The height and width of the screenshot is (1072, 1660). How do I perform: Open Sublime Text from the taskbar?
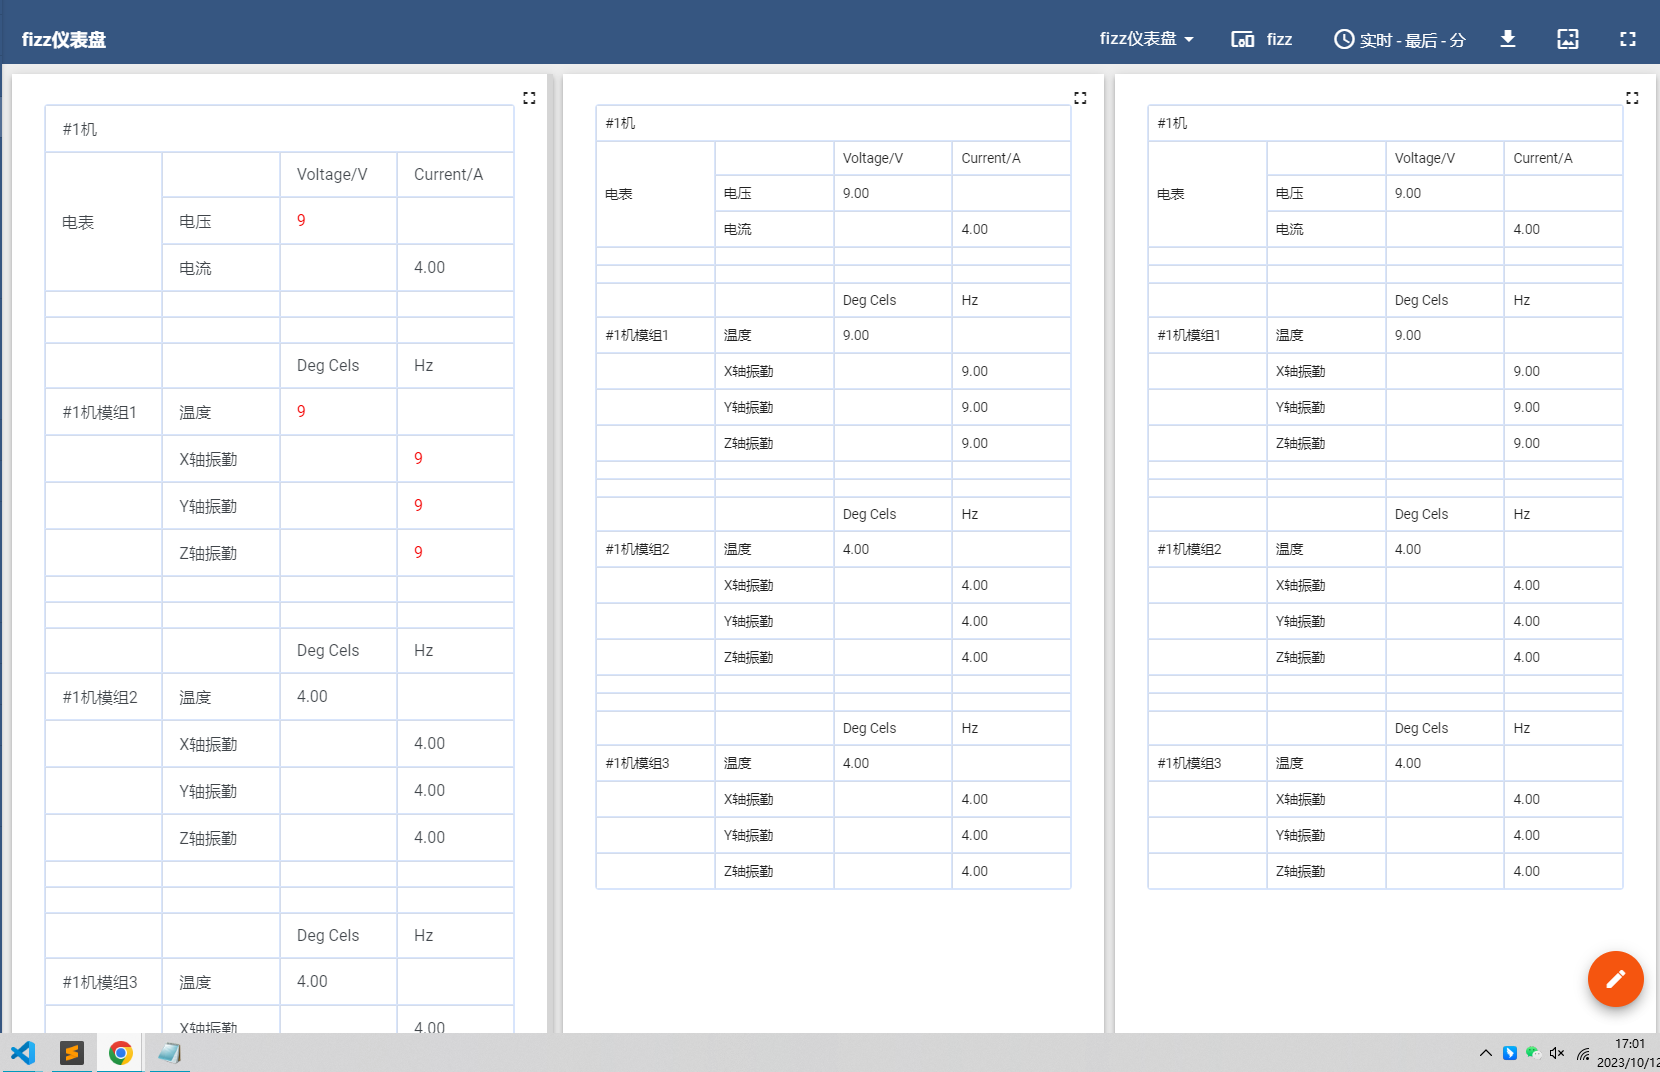coord(71,1053)
